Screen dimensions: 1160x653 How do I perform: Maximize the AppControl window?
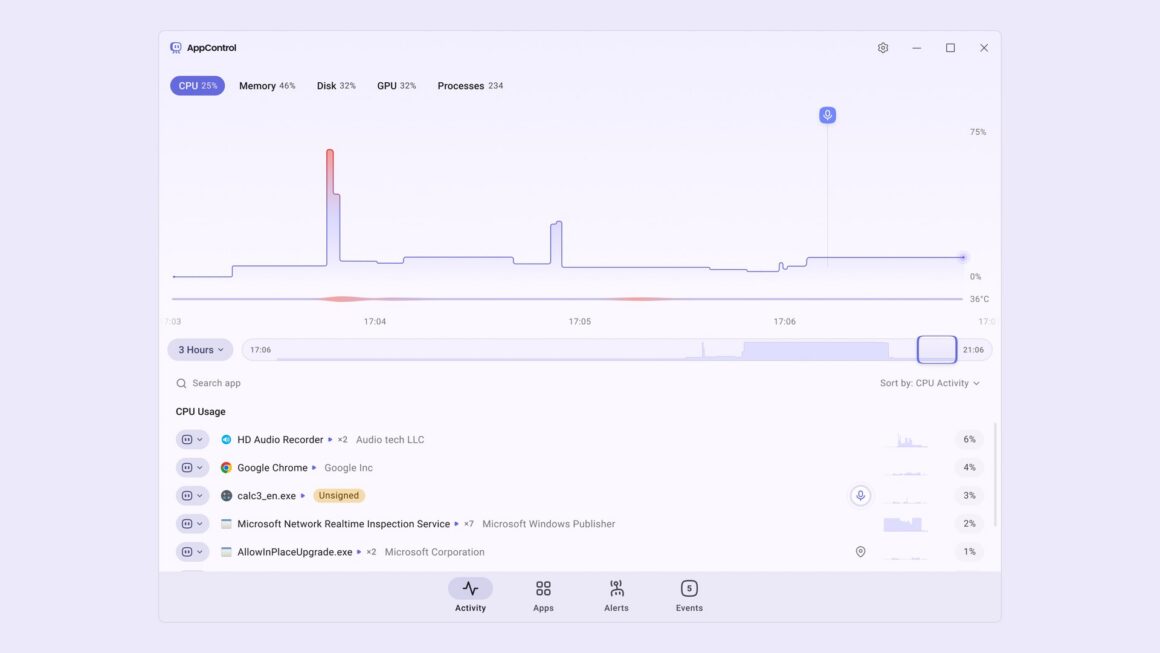tap(950, 47)
